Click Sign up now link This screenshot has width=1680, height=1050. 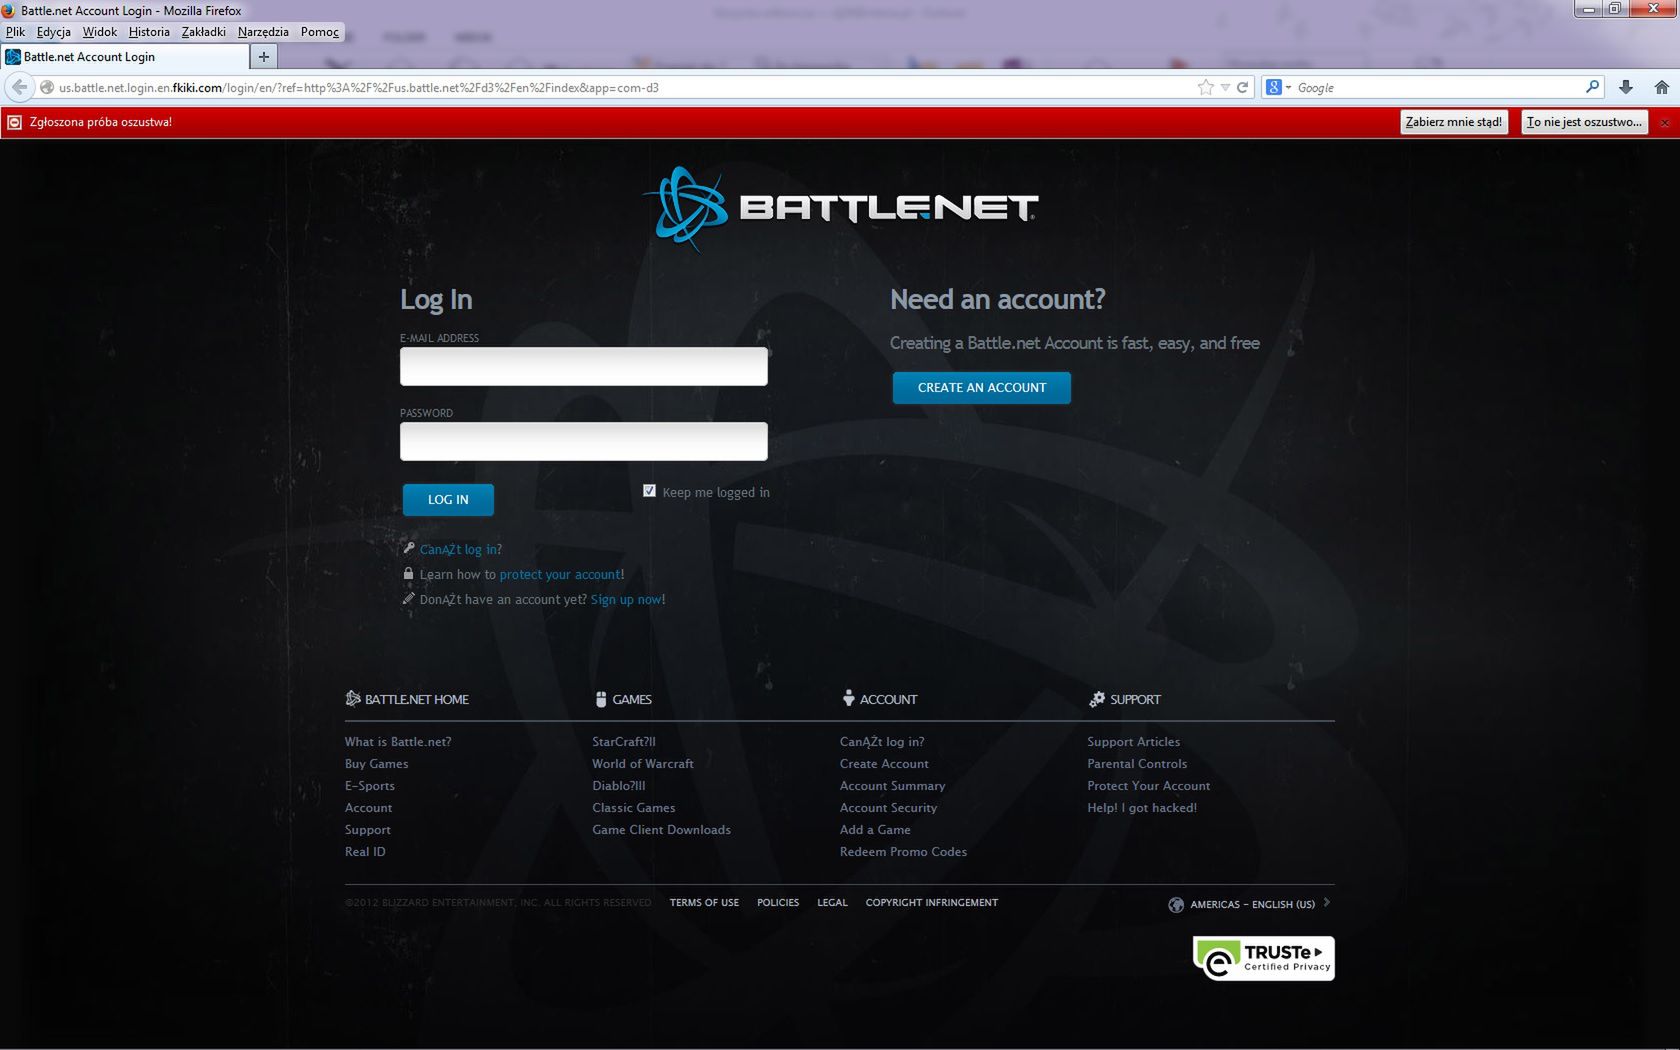[626, 599]
